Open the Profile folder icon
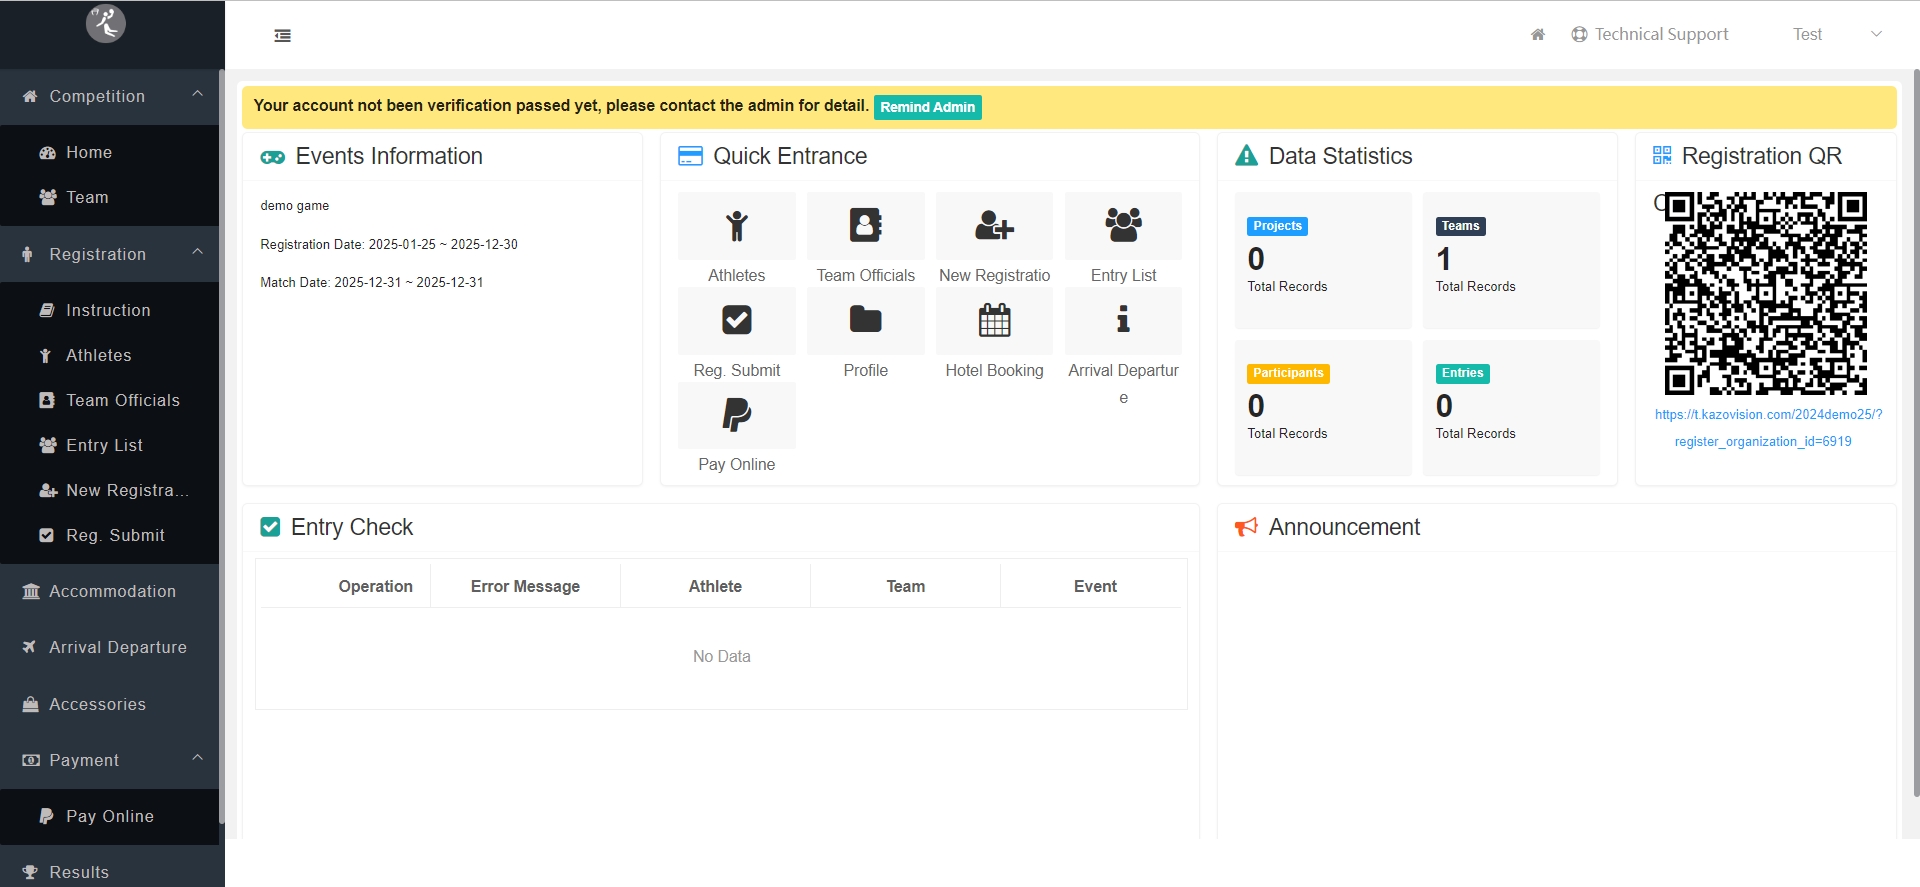The image size is (1920, 887). 865,321
